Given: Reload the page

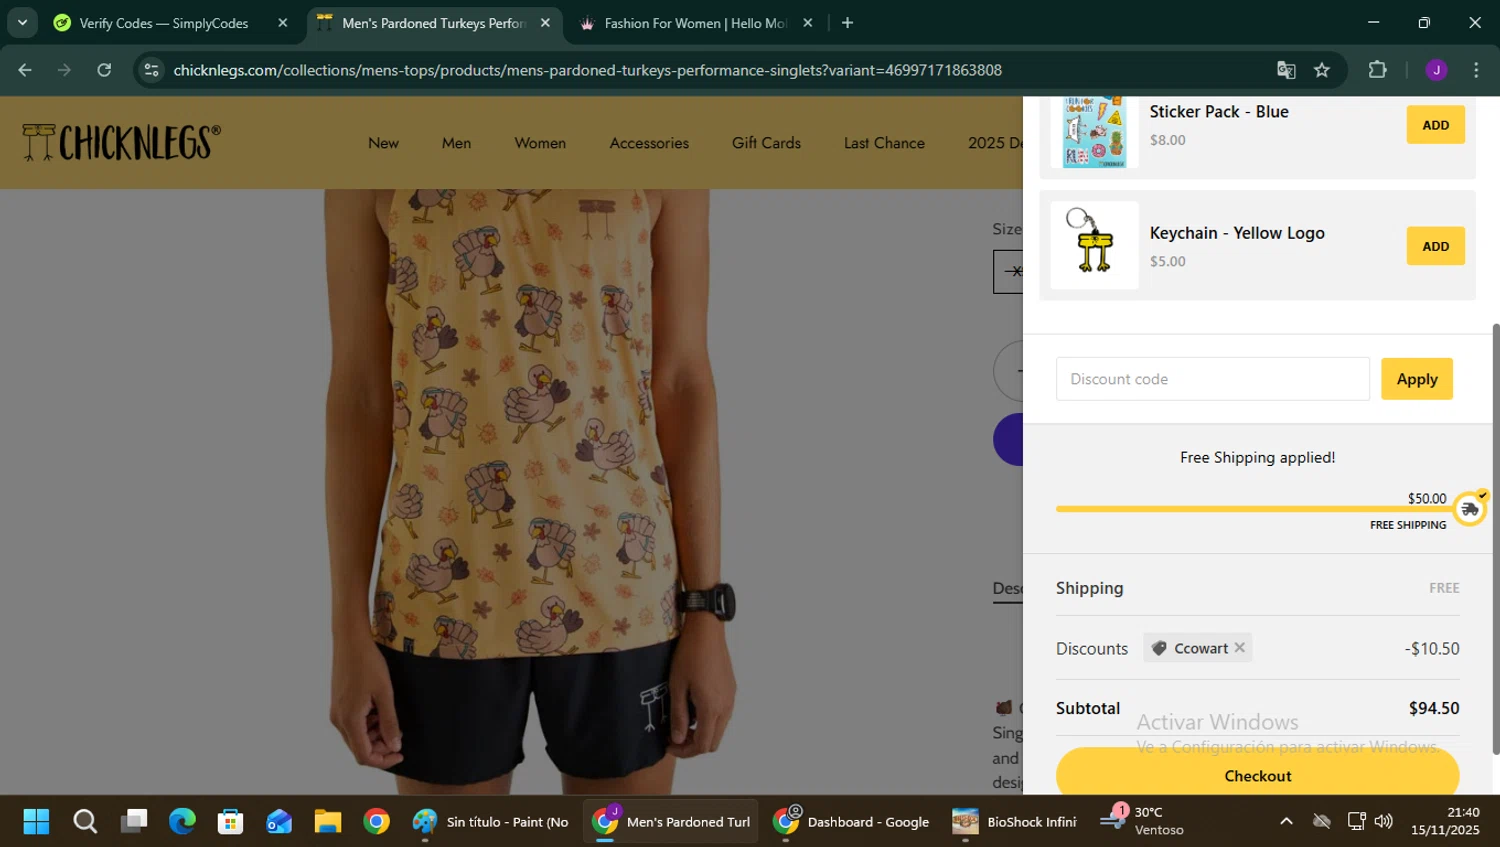Looking at the screenshot, I should (x=104, y=70).
